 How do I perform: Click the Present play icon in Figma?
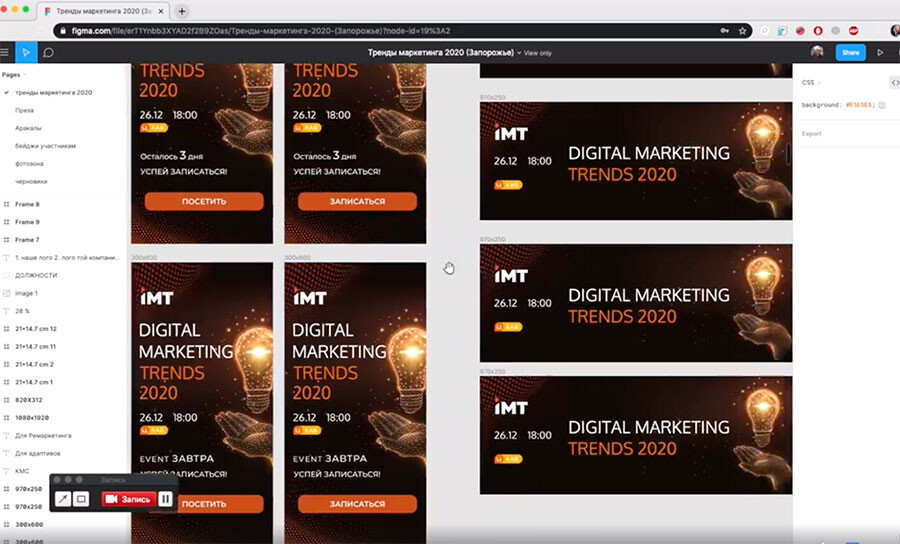pos(880,53)
